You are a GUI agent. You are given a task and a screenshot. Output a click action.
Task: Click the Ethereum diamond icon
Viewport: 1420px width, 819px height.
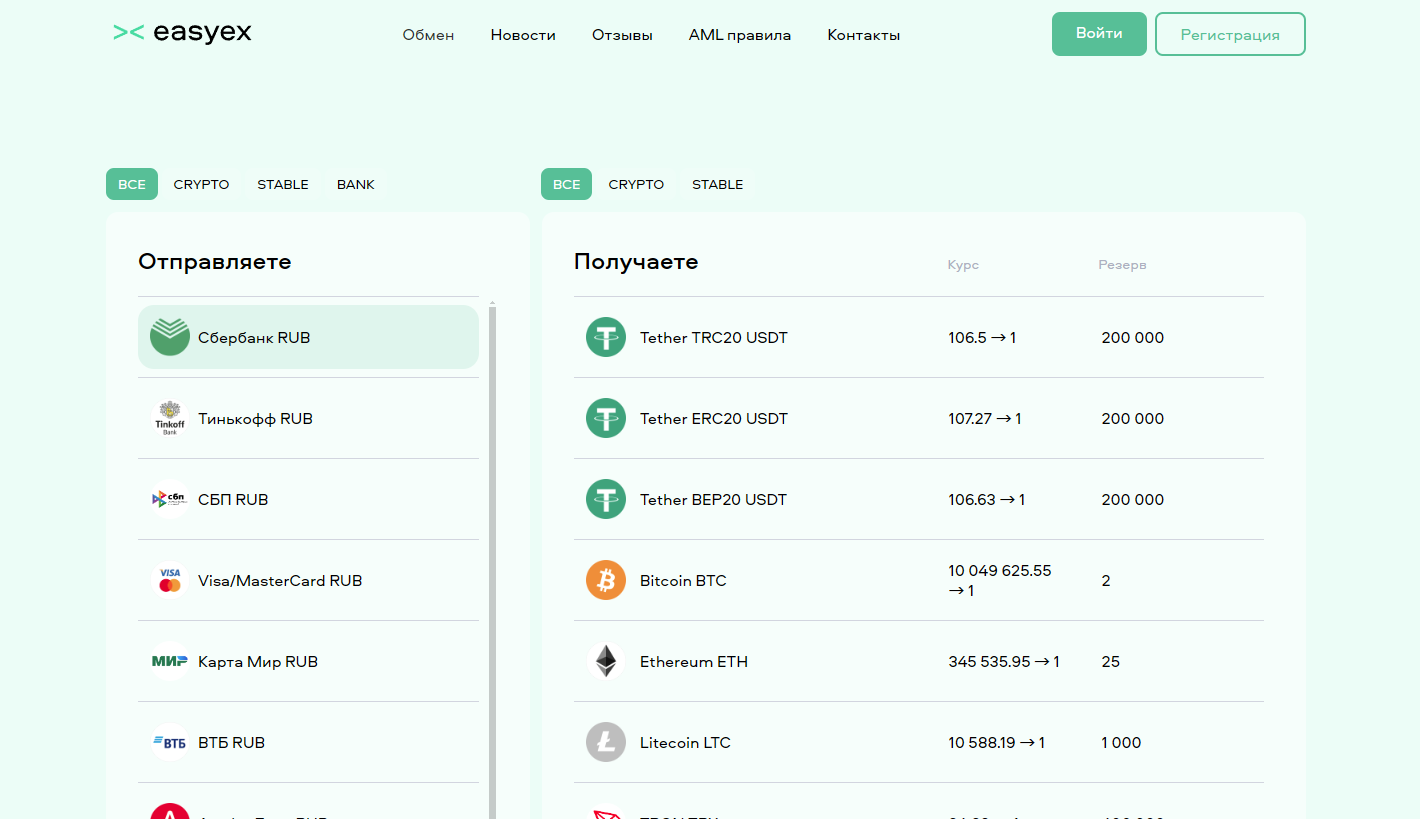pos(606,661)
